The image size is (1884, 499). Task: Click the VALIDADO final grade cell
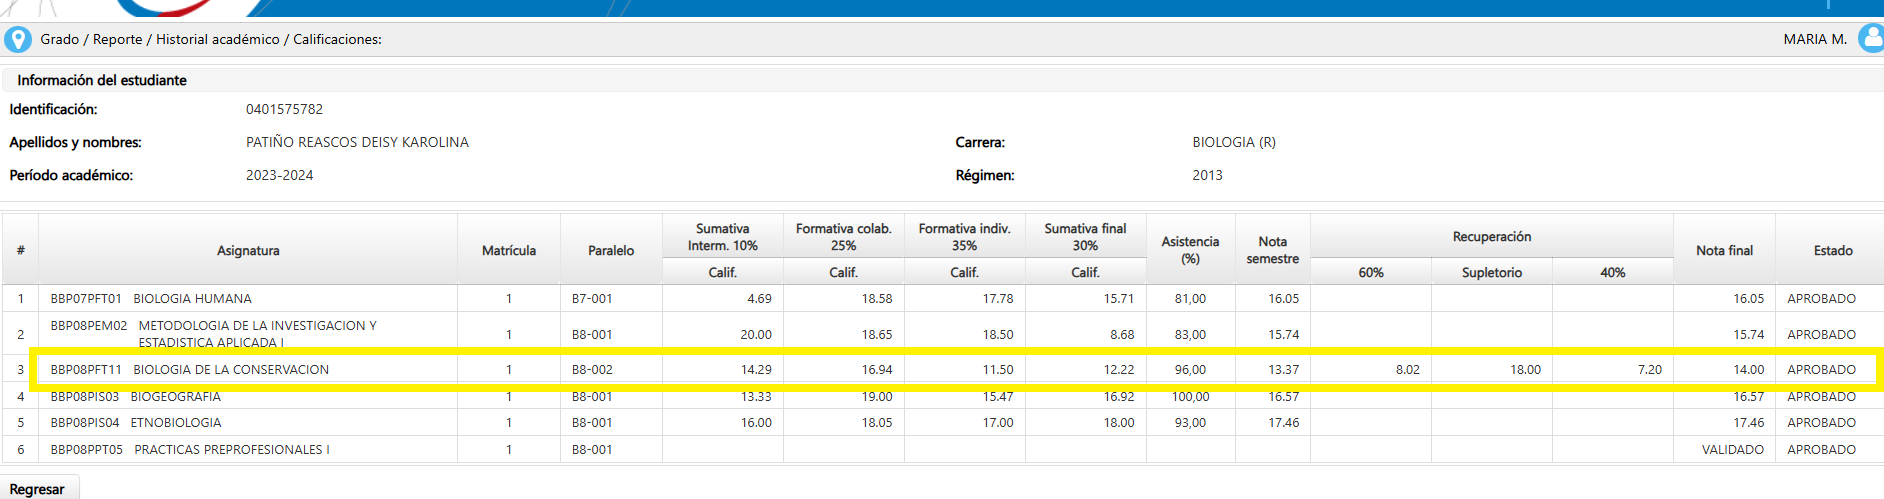coord(1732,449)
